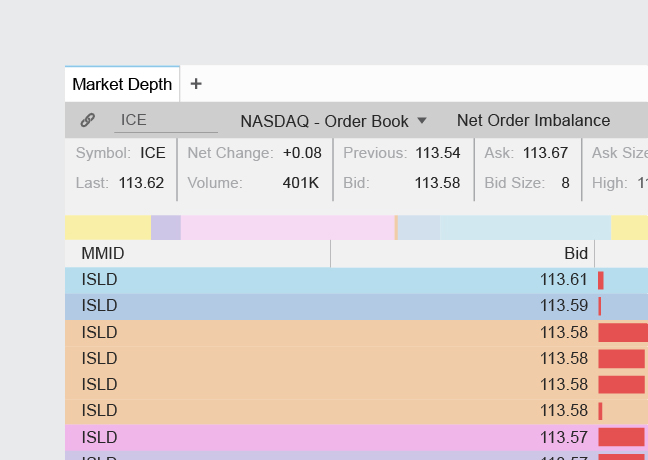
Task: Click the bid price 113.59 cell
Action: (564, 306)
